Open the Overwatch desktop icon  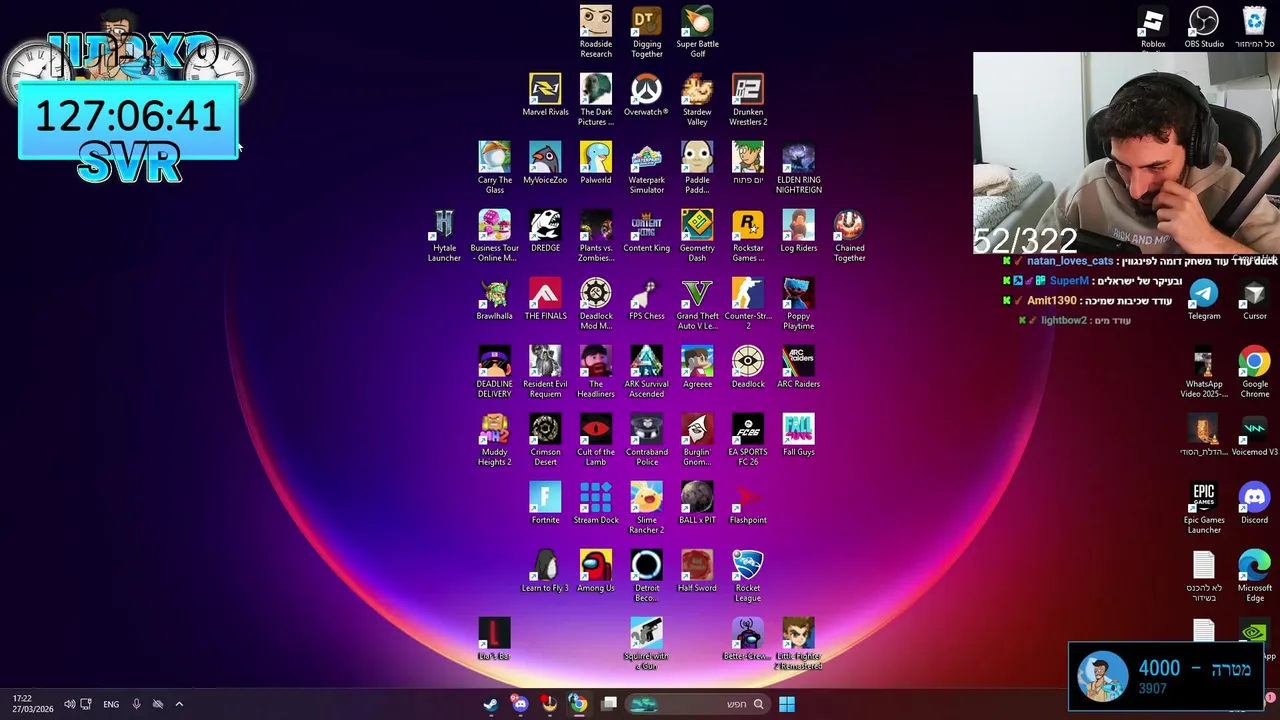coord(646,95)
